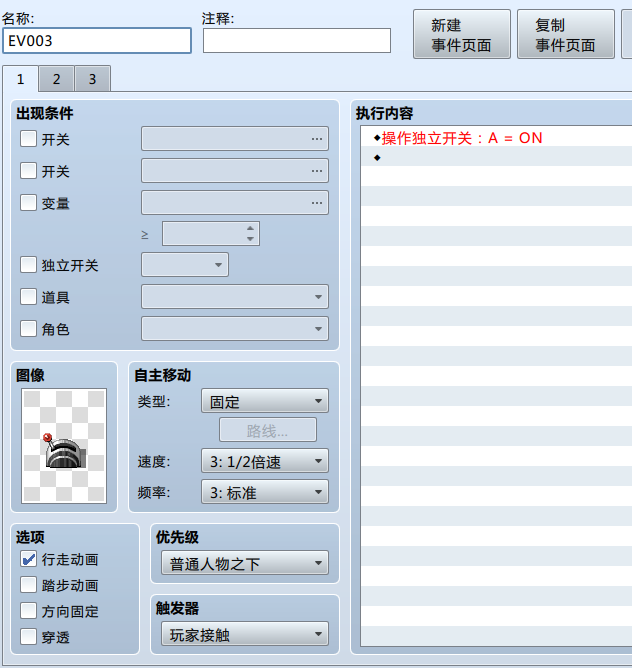Open the 触发器 dropdown showing 玩家接触
Viewport: 632px width, 668px height.
[245, 634]
